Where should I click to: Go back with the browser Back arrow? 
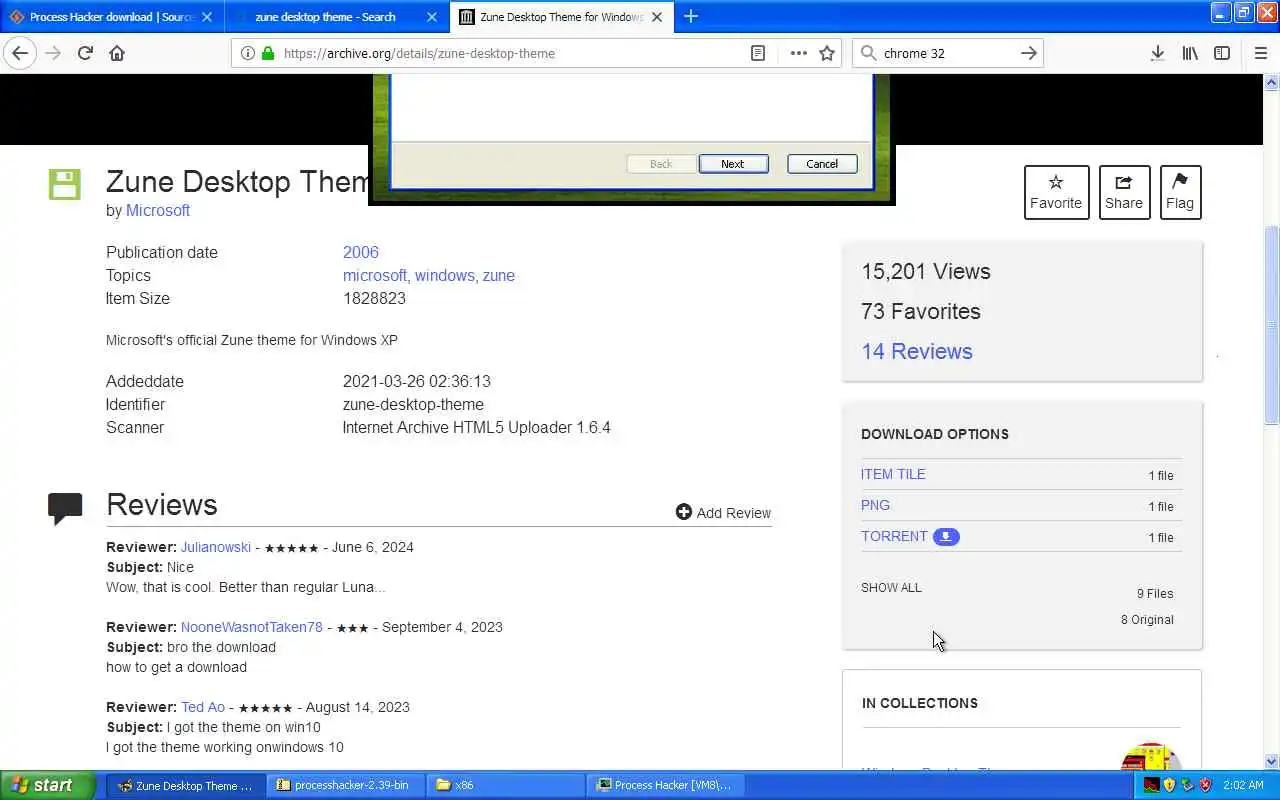click(20, 53)
